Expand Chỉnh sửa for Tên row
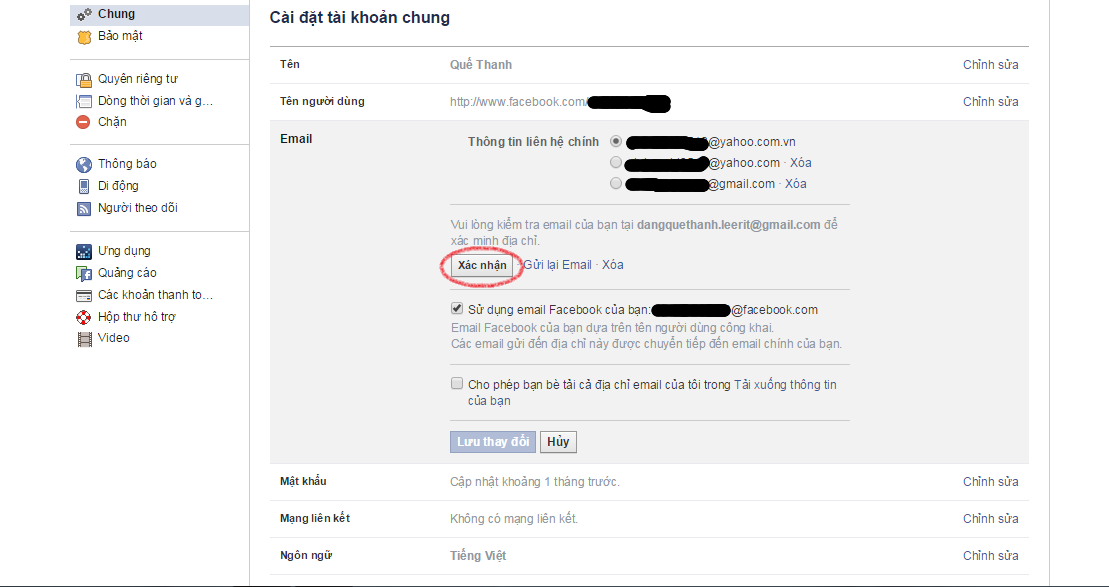This screenshot has width=1109, height=587. (990, 65)
